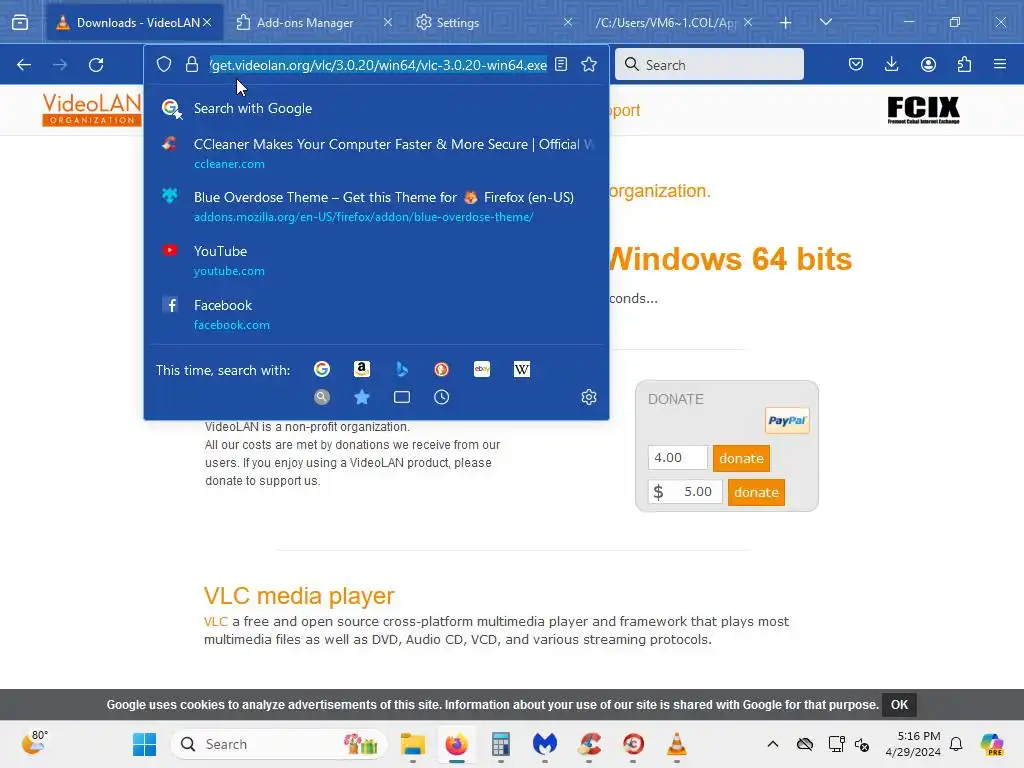Click the toolbar Search box
This screenshot has height=768, width=1024.
(x=709, y=64)
